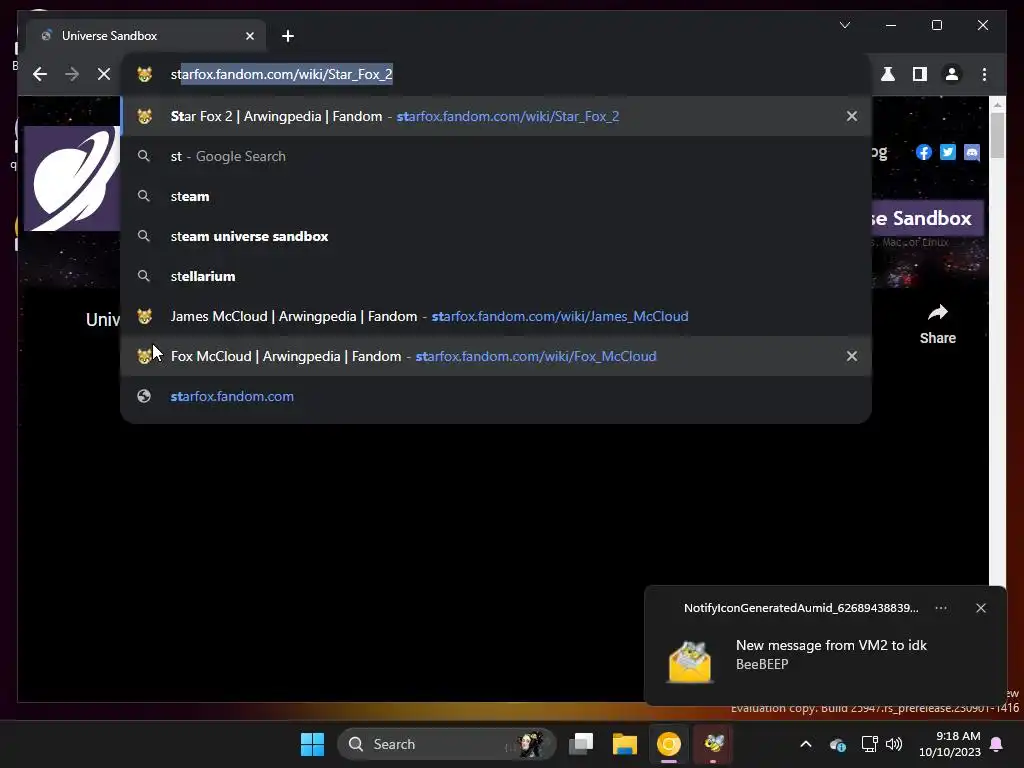
Task: Switch to Chrome Canary taskbar icon
Action: point(669,744)
